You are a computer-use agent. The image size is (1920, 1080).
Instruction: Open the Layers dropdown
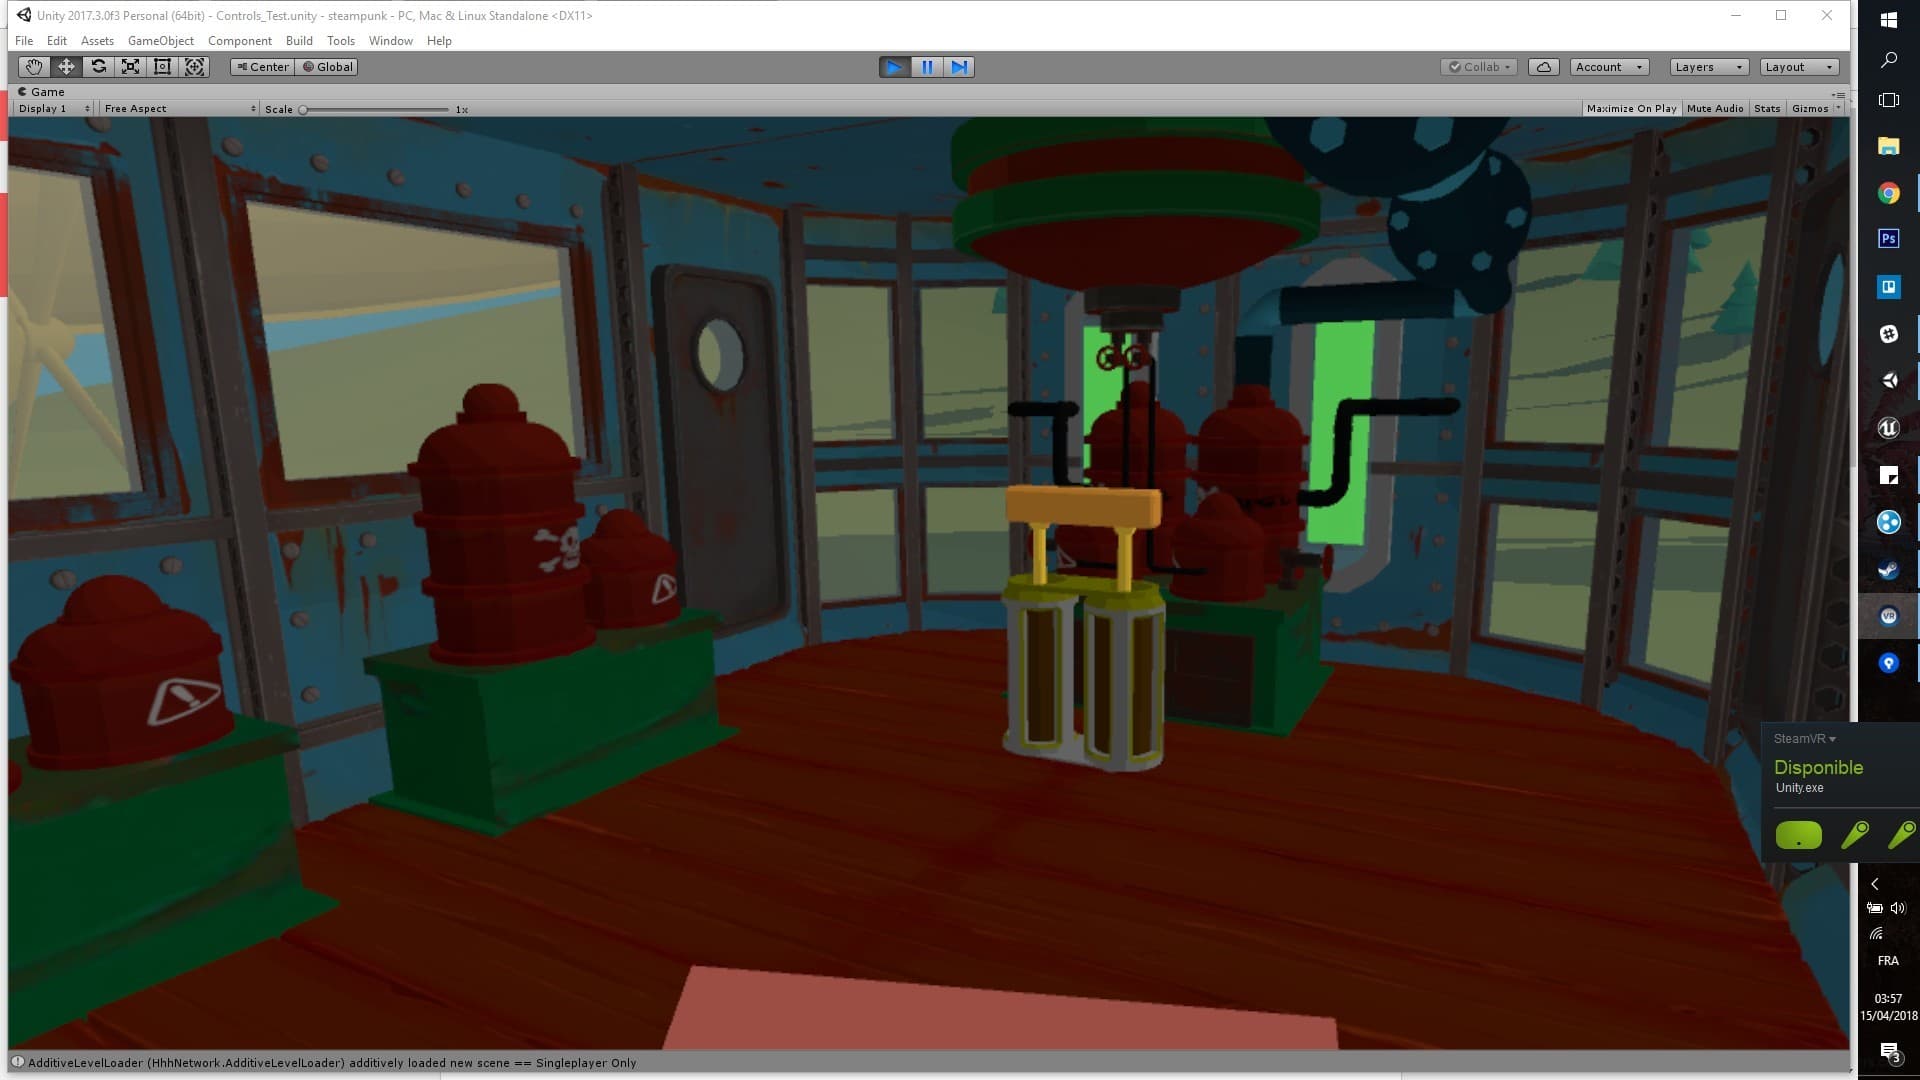tap(1709, 67)
